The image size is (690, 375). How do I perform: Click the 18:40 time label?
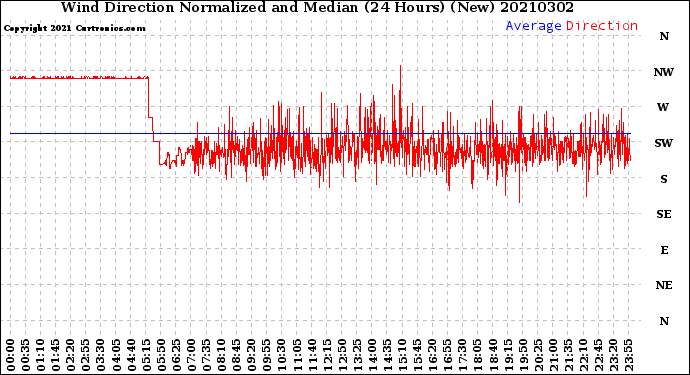(492, 355)
